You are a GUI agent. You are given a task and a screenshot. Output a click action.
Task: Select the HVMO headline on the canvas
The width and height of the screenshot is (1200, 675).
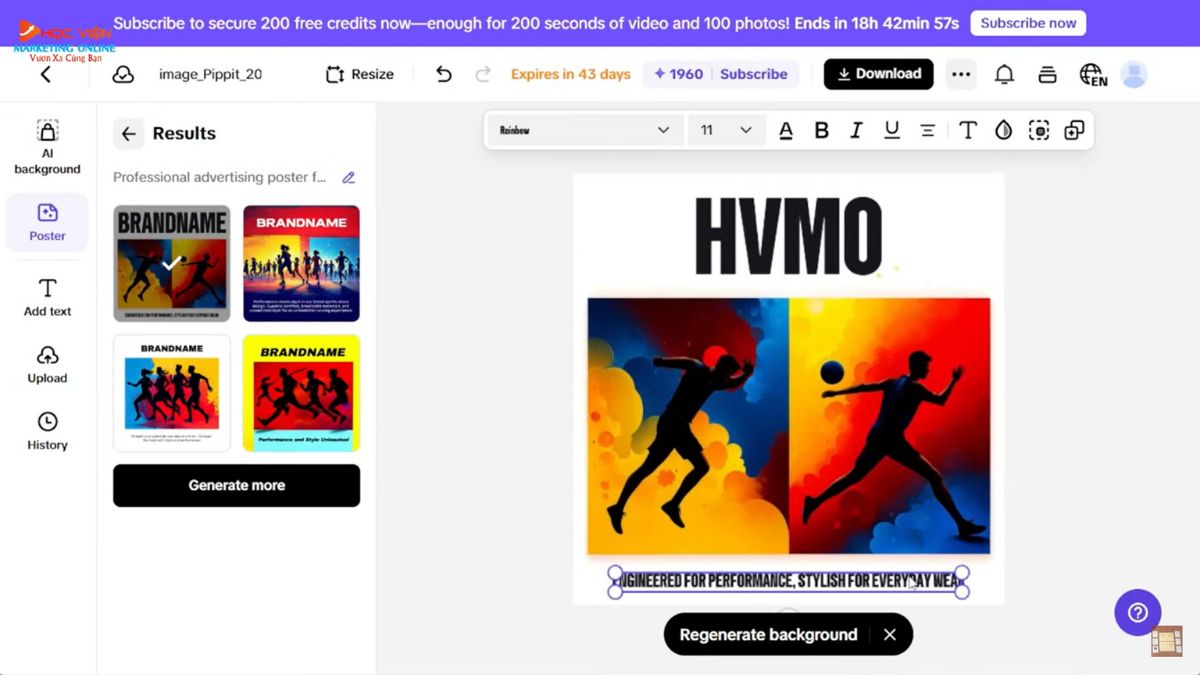[x=788, y=237]
